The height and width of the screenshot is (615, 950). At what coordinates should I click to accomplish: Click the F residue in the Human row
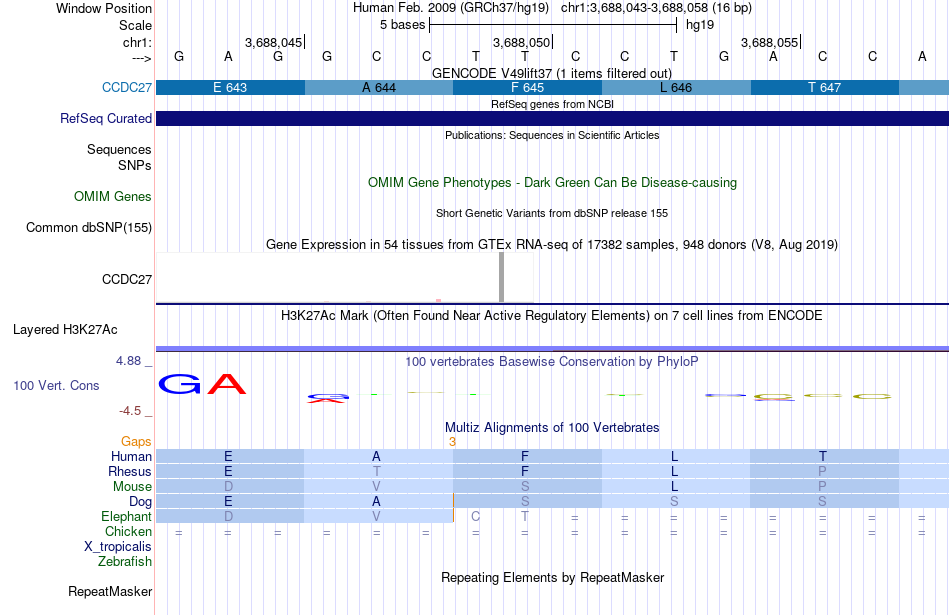coord(525,456)
